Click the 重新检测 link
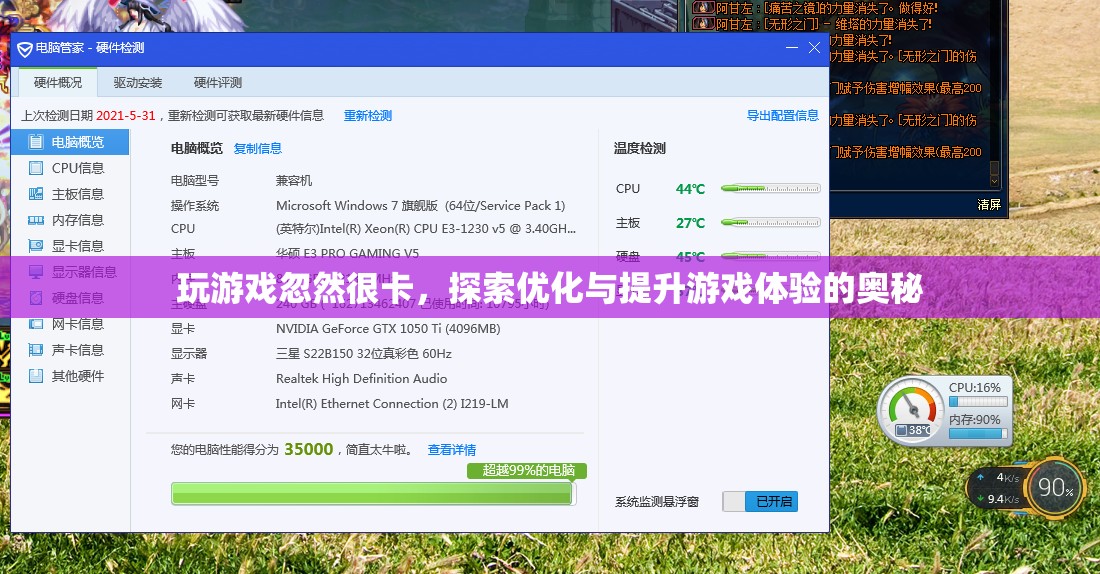Image resolution: width=1100 pixels, height=574 pixels. 368,116
